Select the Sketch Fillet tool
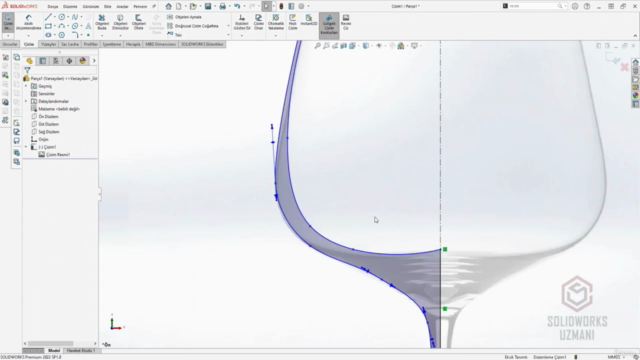 pos(75,35)
